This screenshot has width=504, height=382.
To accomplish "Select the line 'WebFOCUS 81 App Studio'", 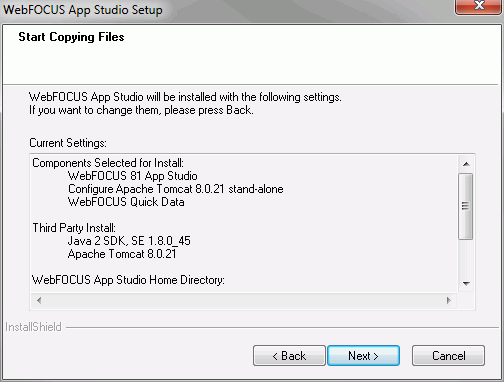I will [x=132, y=176].
